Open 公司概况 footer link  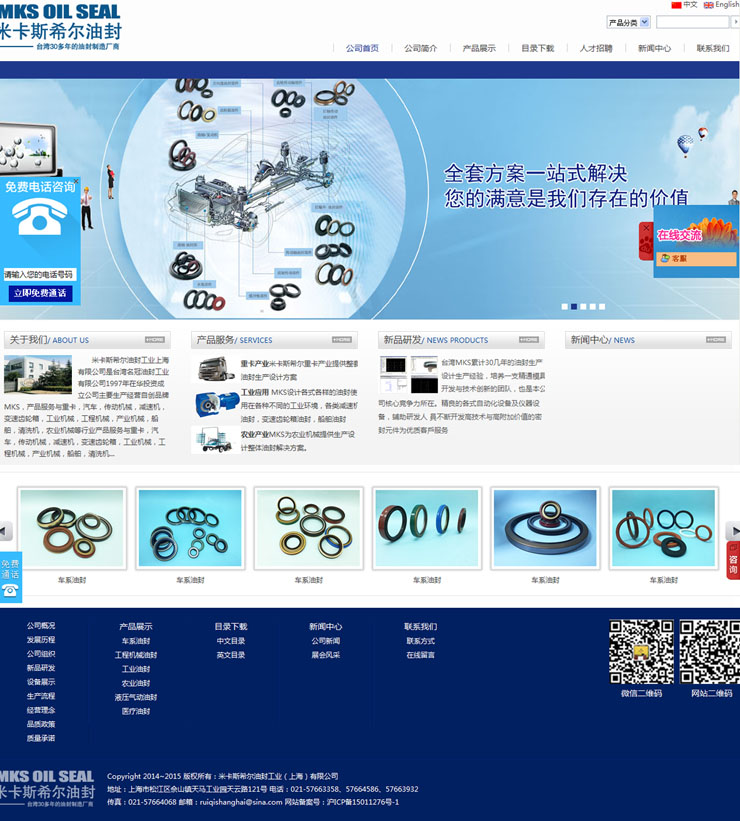[41, 626]
